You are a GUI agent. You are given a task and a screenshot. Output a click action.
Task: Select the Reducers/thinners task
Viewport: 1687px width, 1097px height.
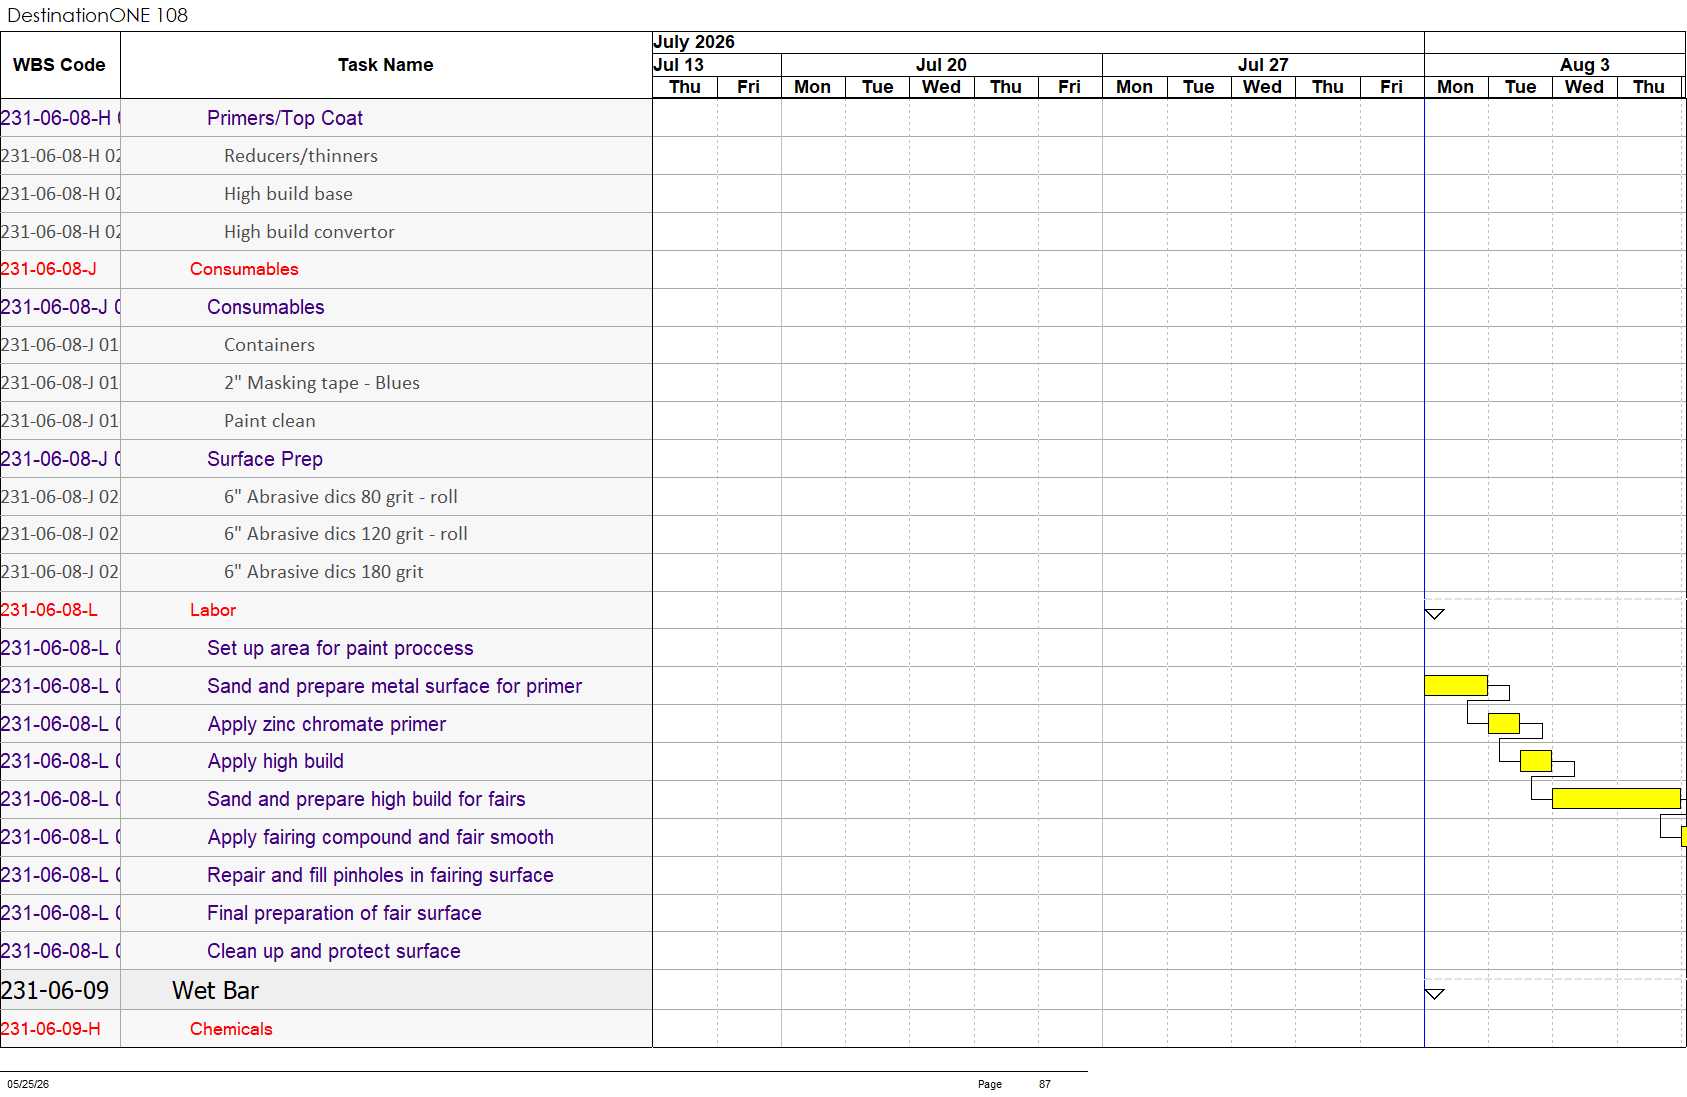click(x=326, y=156)
